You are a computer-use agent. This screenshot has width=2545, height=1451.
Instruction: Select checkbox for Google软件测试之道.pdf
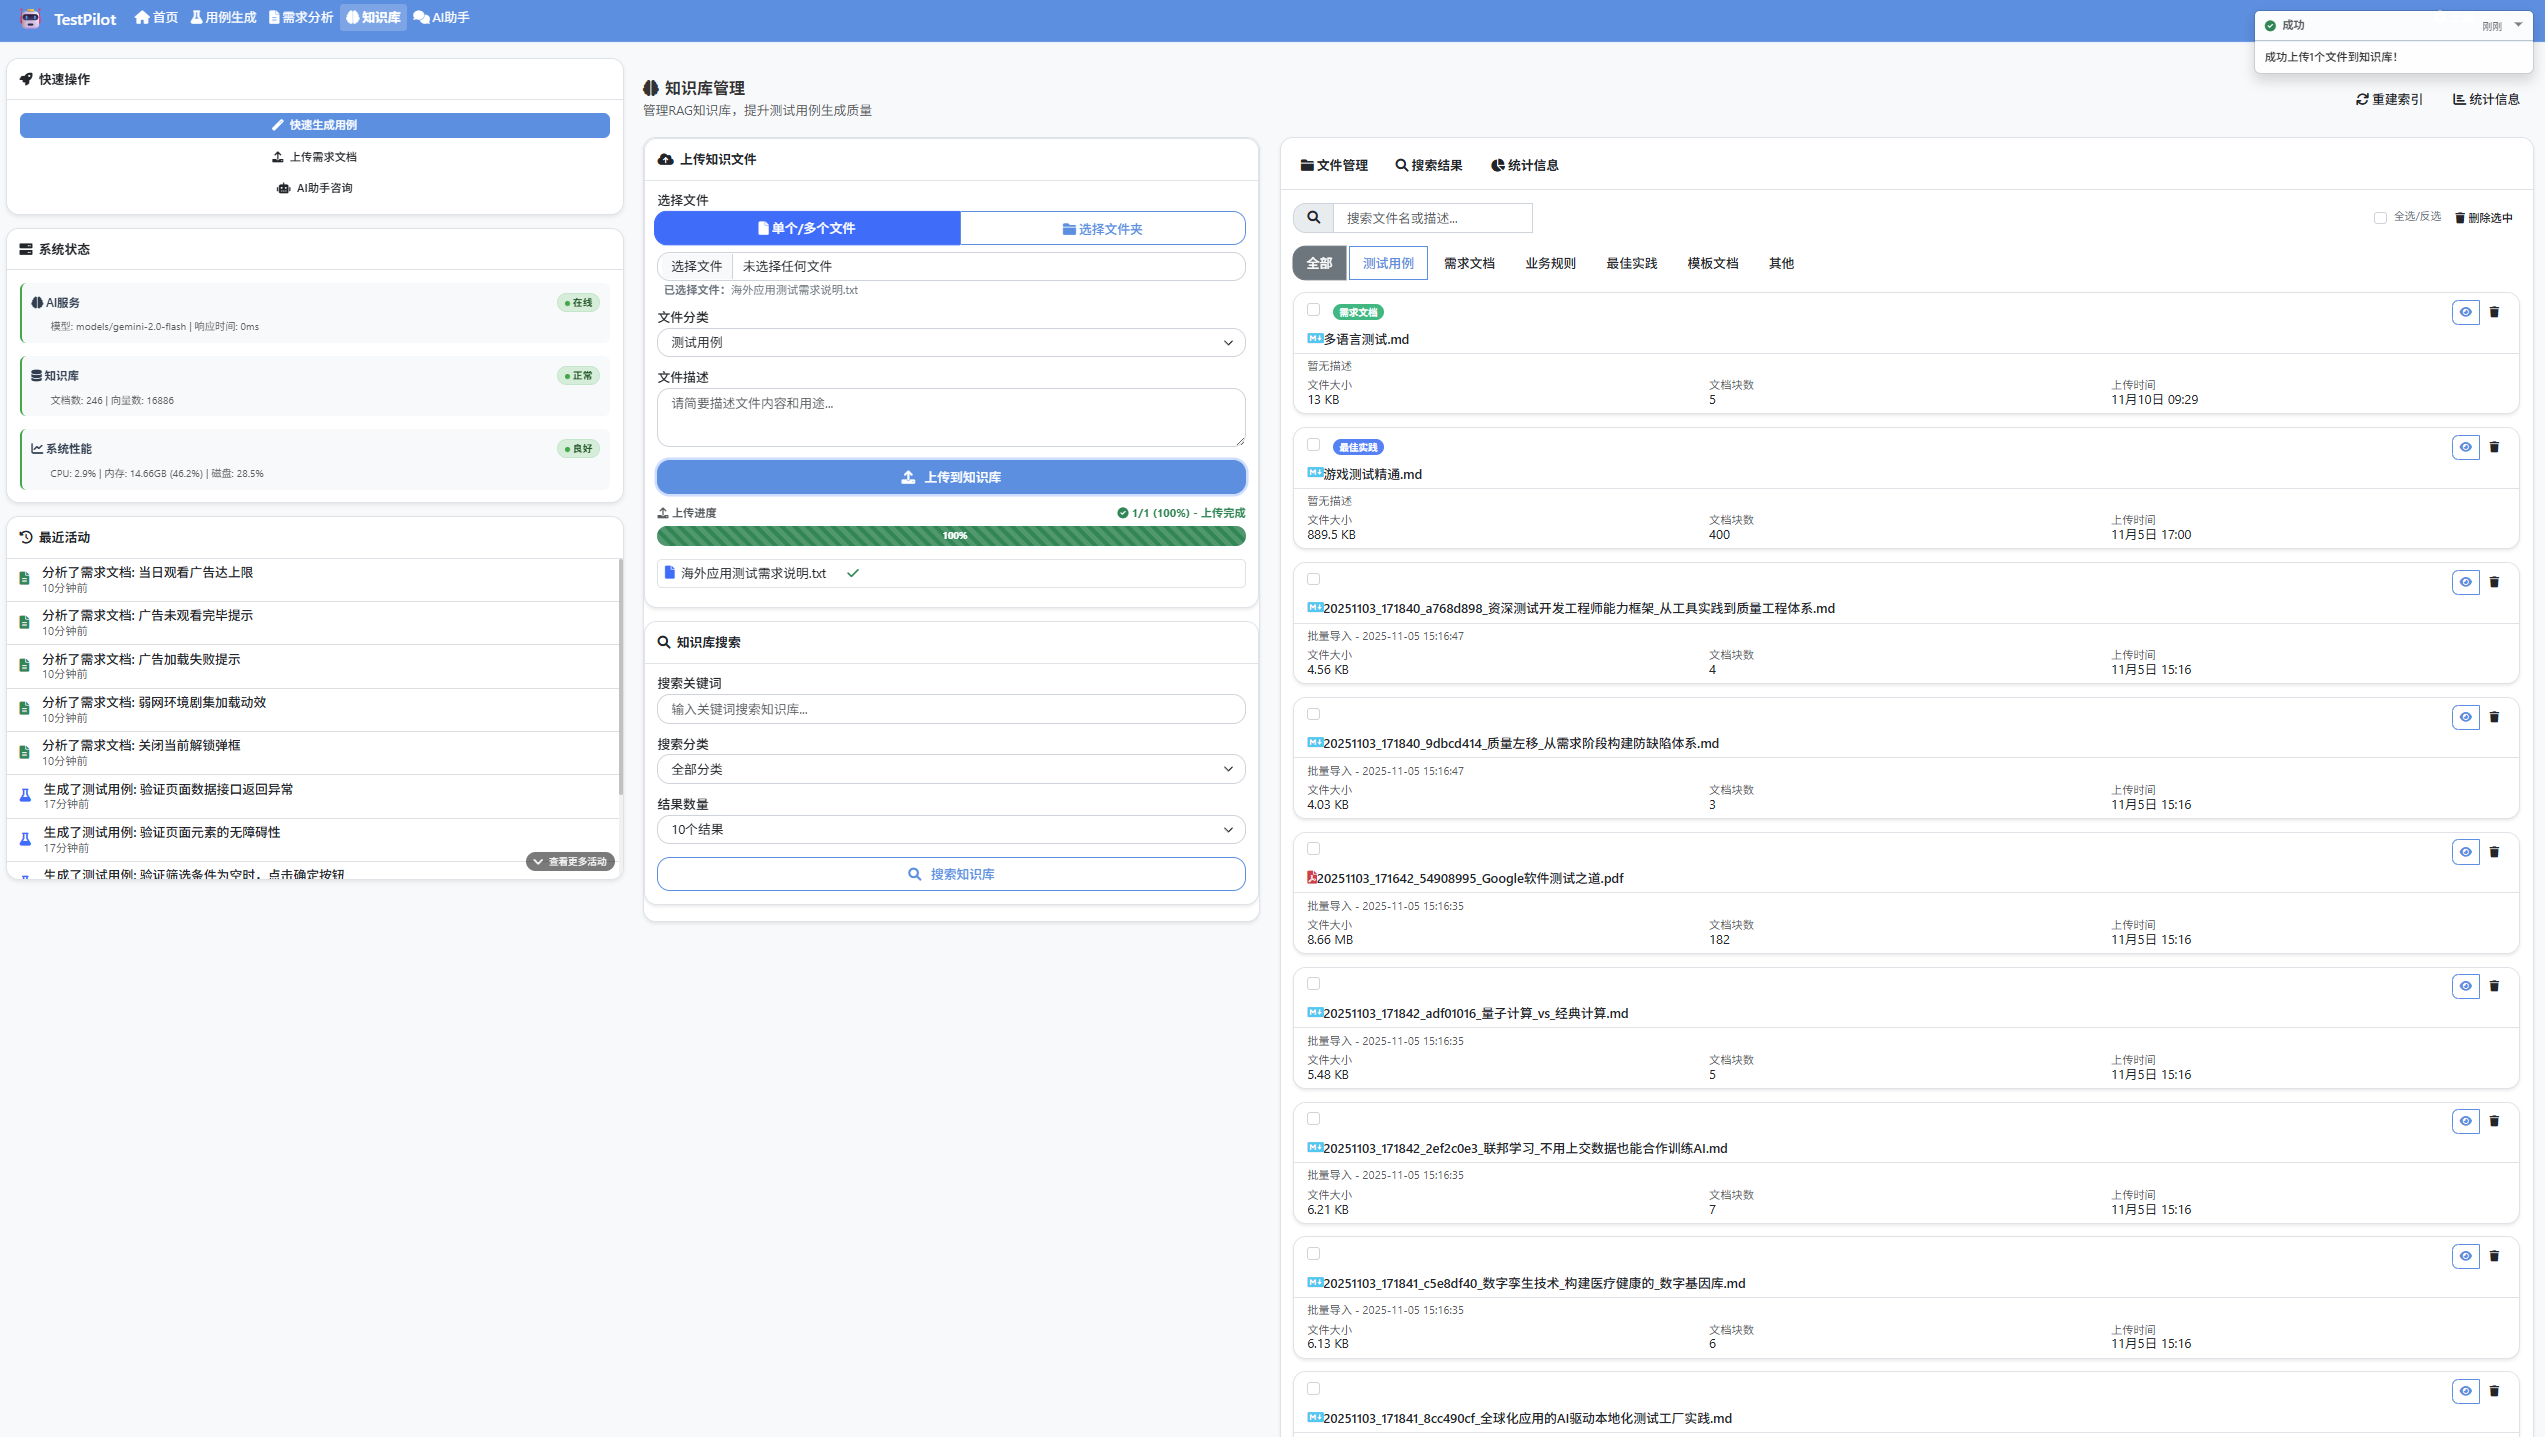pos(1313,849)
